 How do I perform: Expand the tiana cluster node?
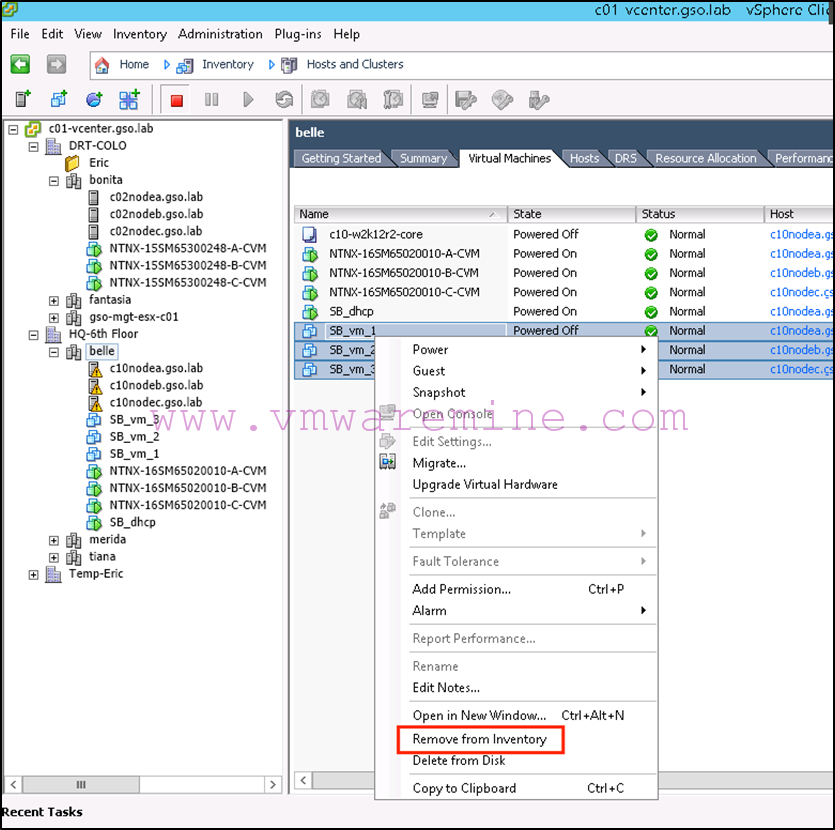pos(54,557)
